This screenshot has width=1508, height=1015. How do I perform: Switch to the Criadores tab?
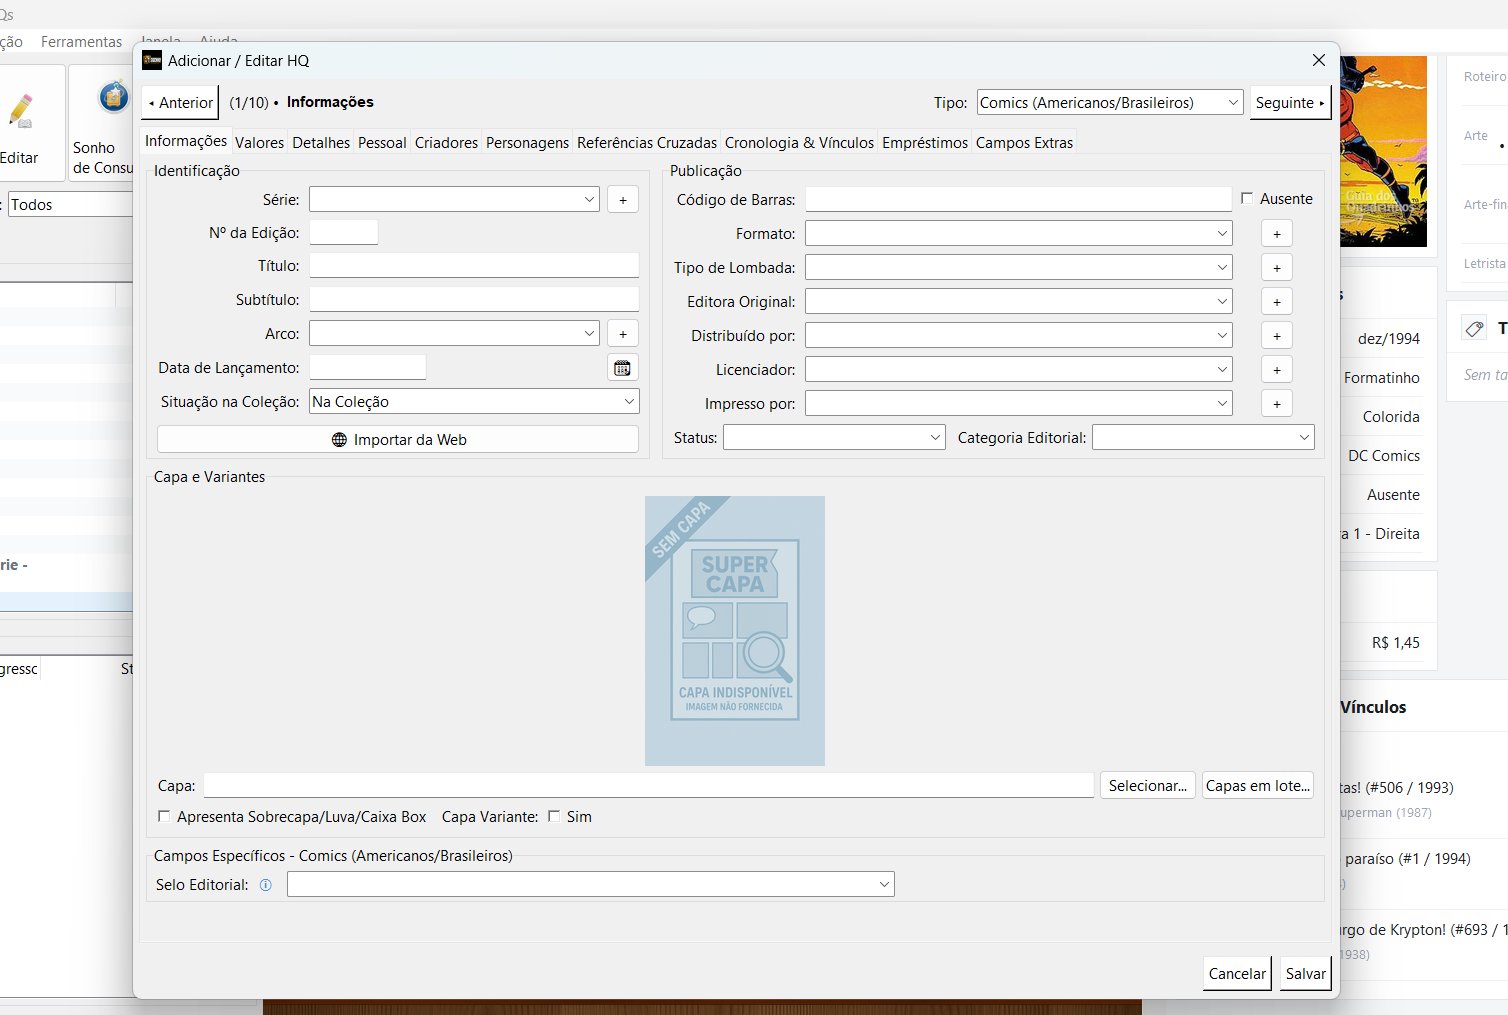(x=446, y=142)
